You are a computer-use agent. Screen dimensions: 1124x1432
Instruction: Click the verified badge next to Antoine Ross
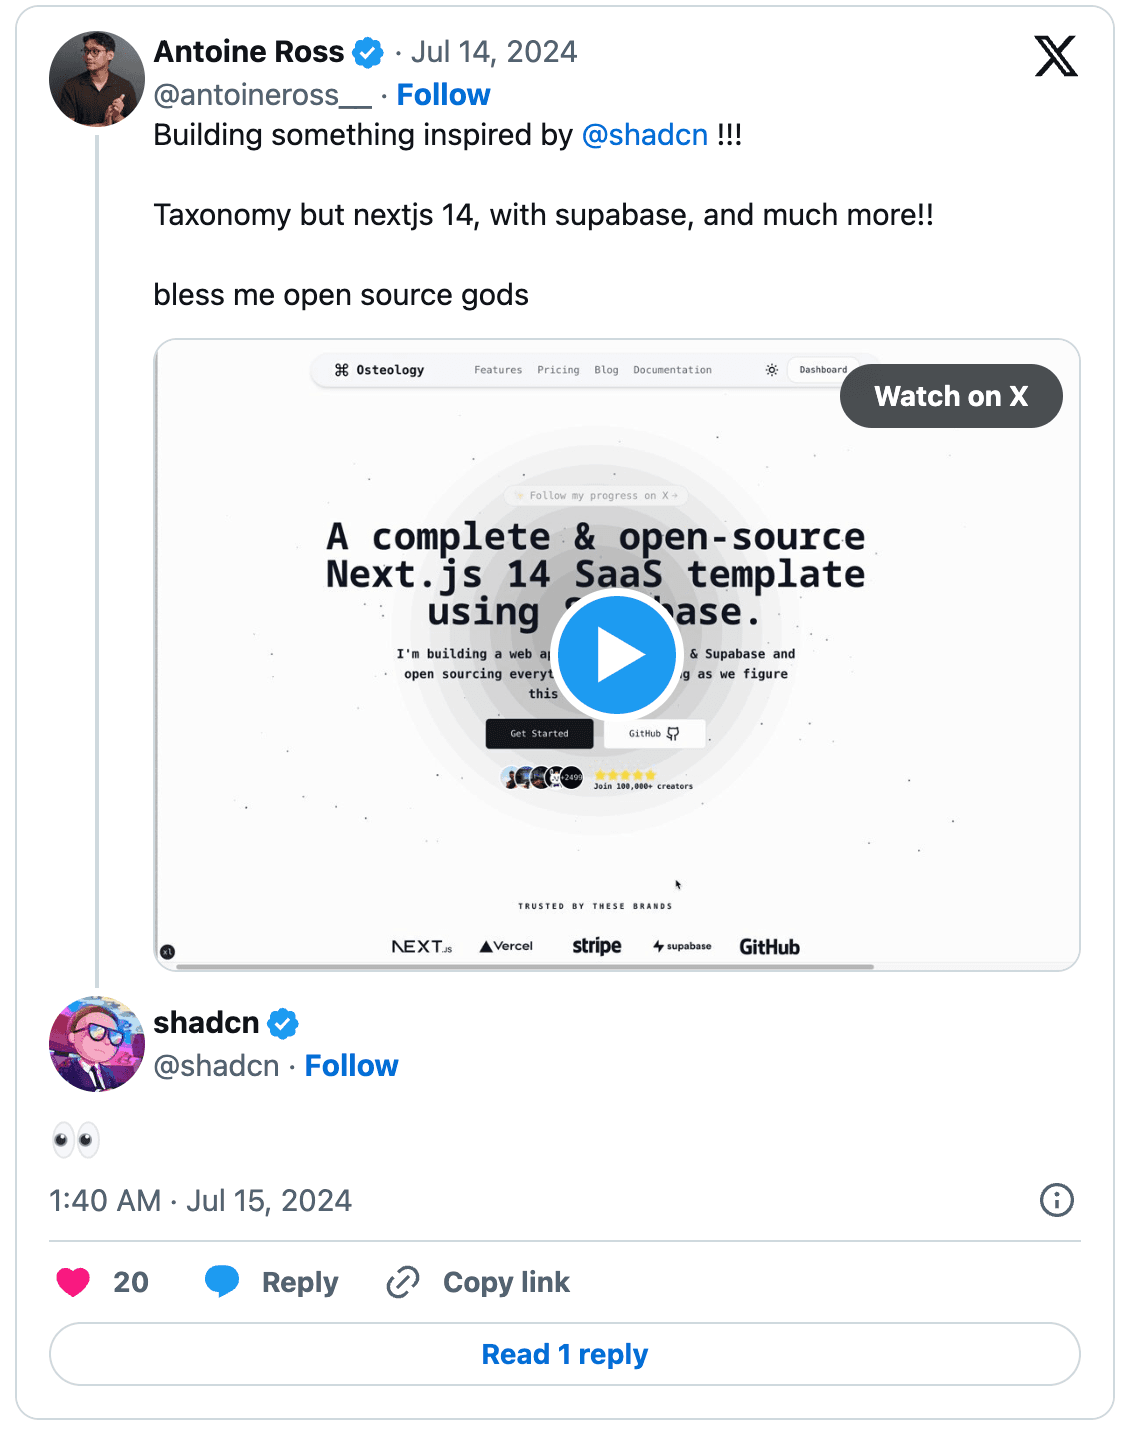coord(367,51)
